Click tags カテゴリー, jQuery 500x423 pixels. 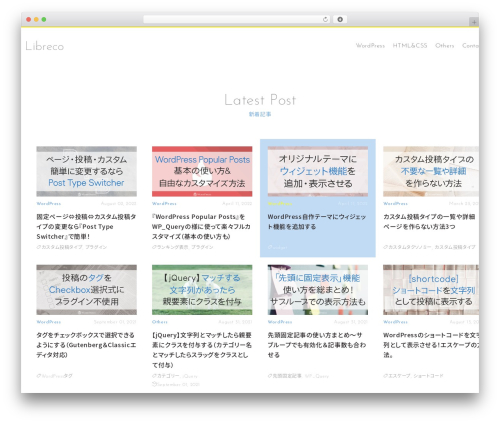(175, 376)
